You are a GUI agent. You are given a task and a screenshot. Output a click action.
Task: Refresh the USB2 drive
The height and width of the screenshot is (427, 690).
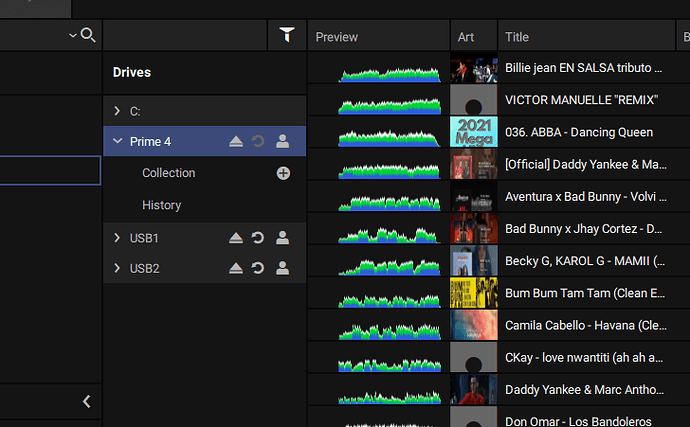click(x=258, y=268)
